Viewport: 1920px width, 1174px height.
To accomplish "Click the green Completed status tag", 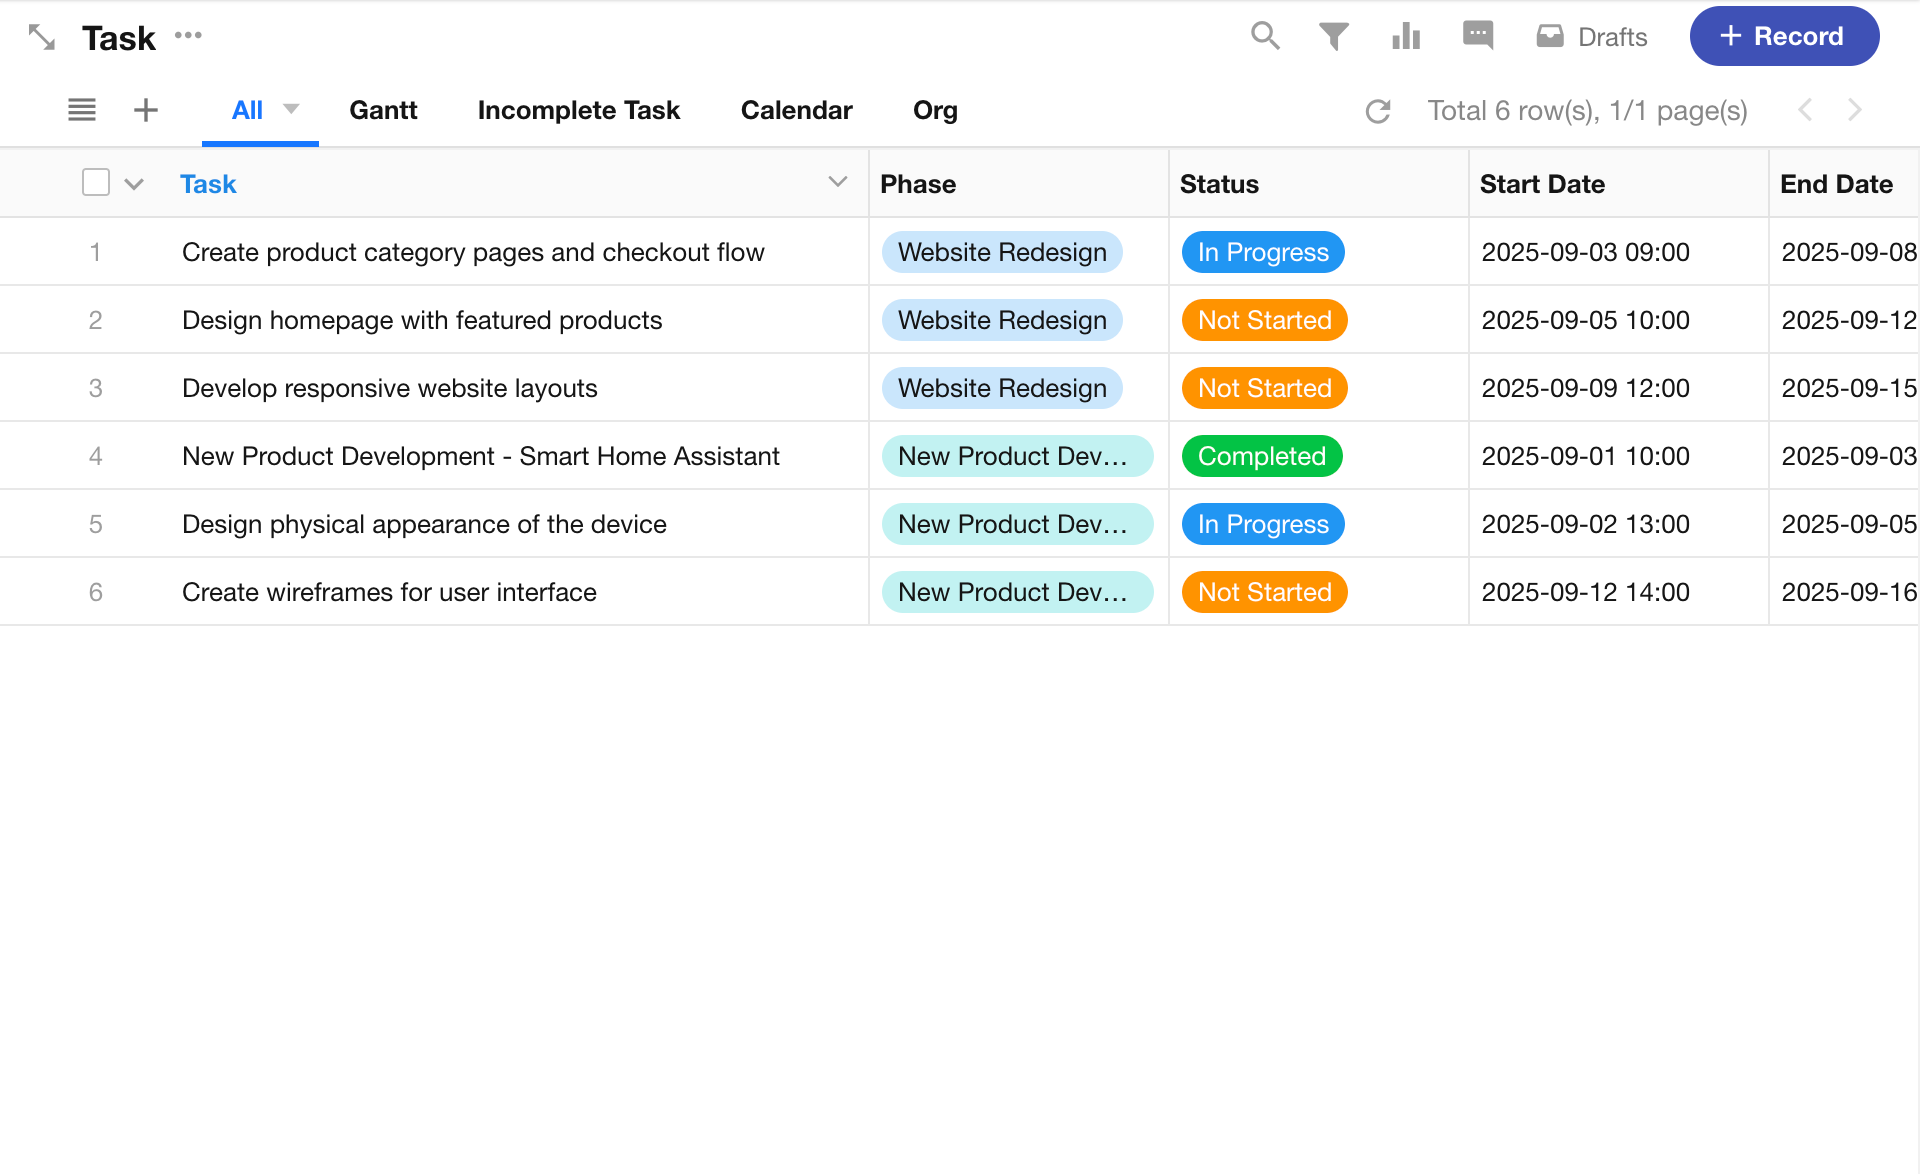I will [1262, 456].
